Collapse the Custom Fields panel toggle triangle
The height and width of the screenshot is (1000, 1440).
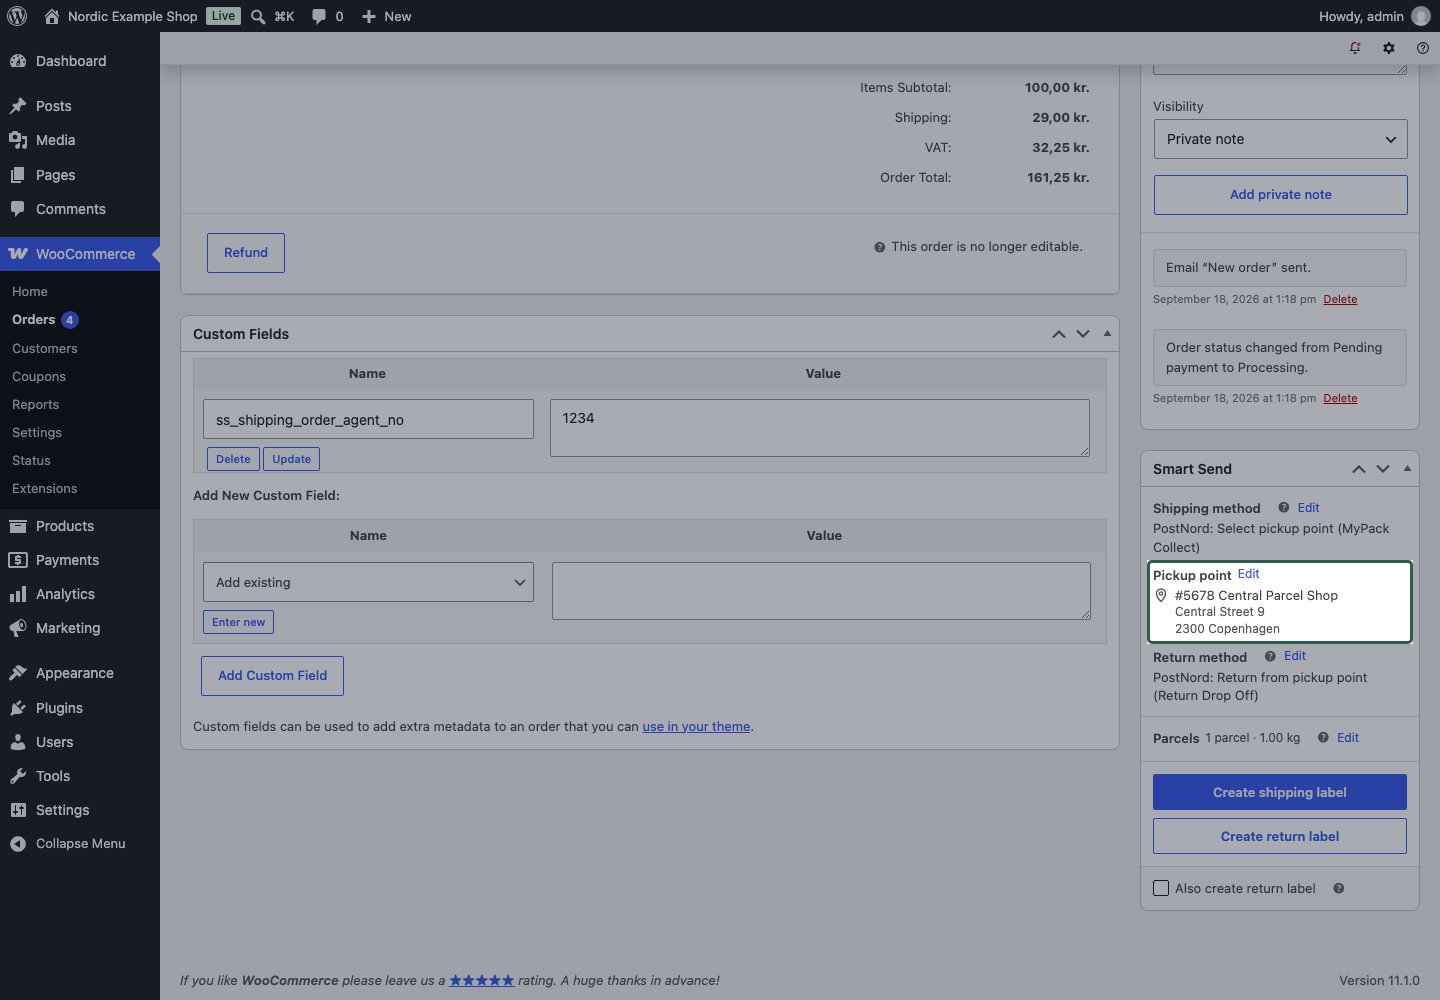coord(1107,333)
